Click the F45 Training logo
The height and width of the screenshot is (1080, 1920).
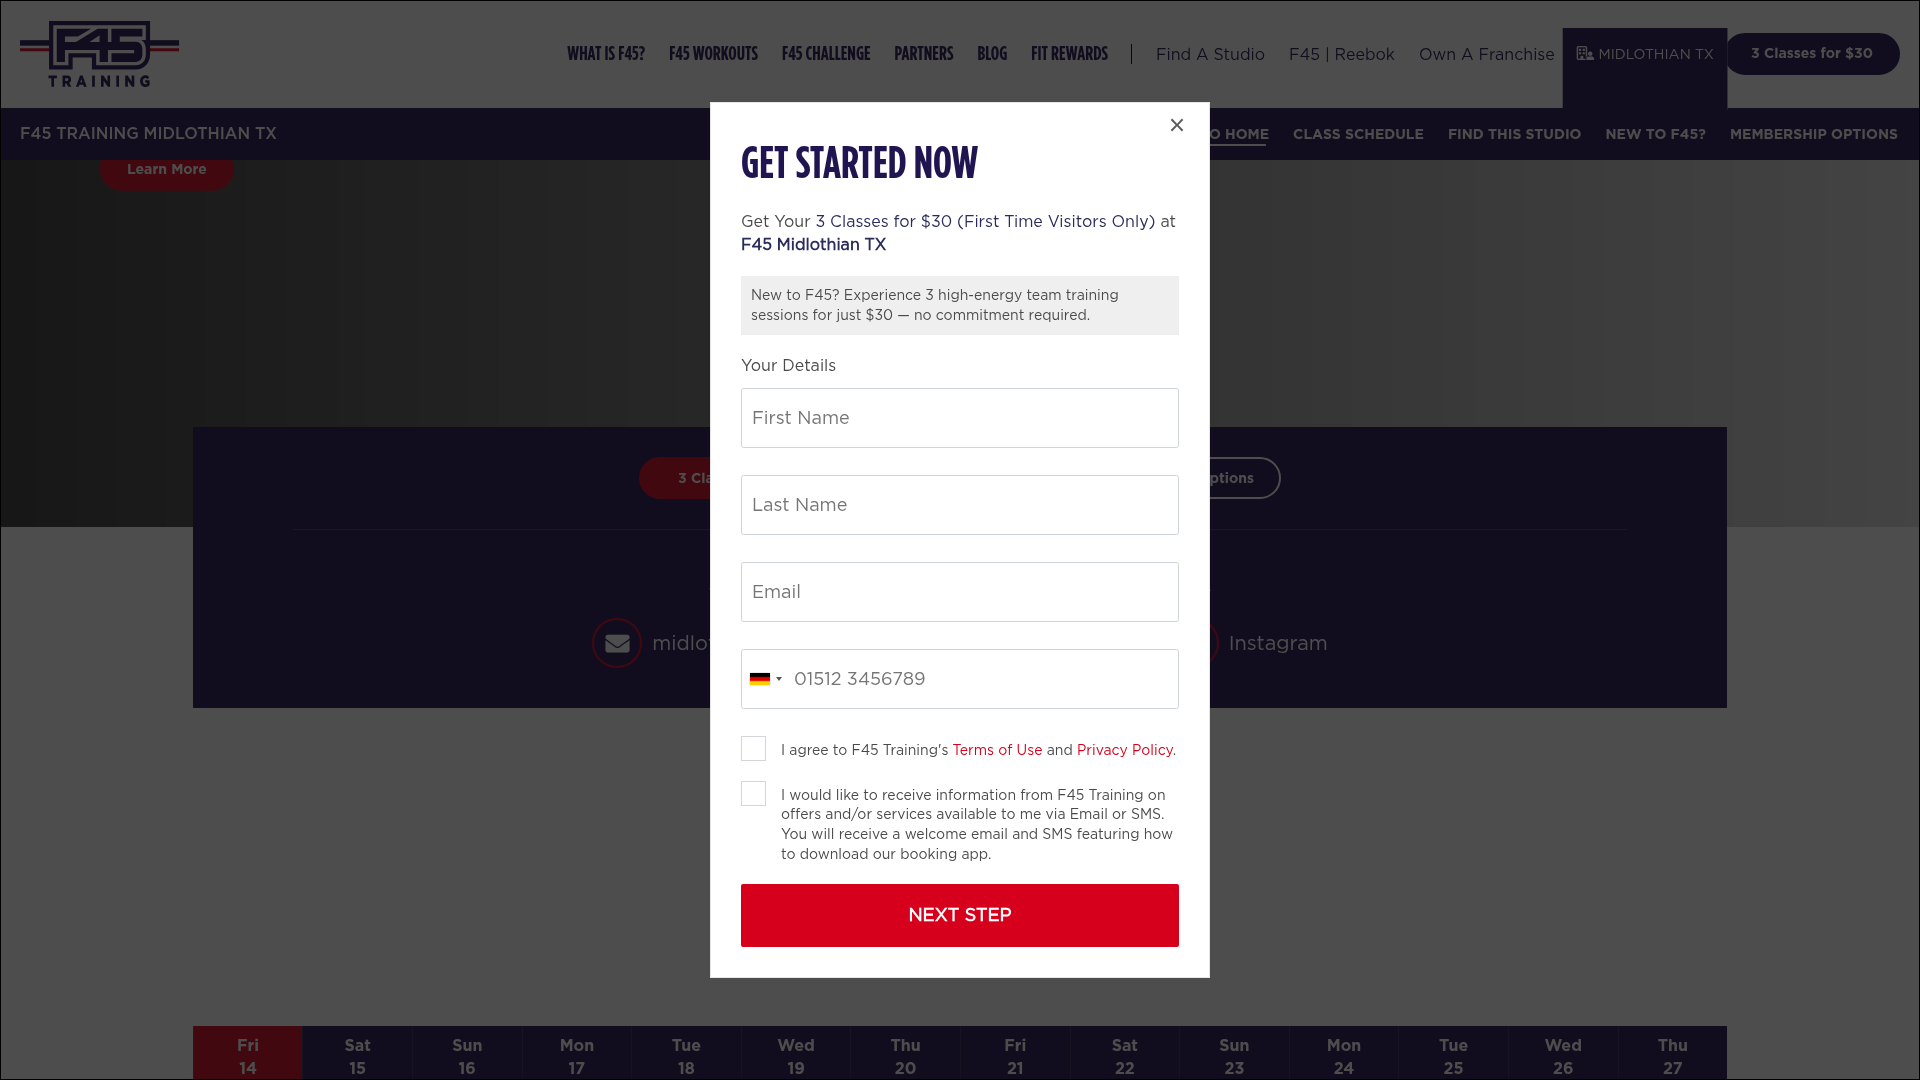[x=99, y=54]
